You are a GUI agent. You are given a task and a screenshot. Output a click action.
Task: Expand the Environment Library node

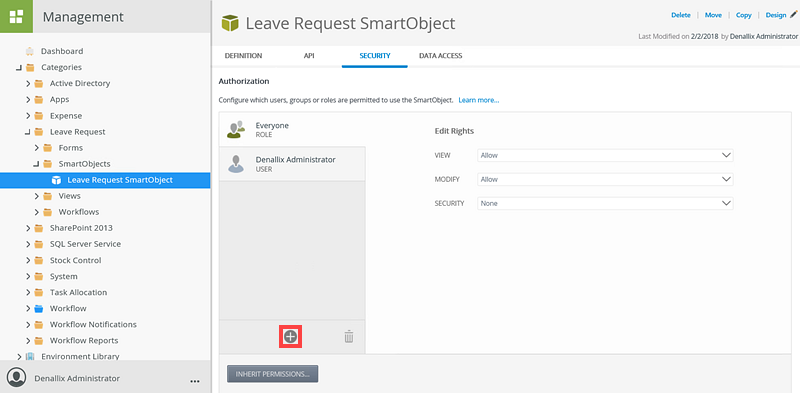point(19,356)
